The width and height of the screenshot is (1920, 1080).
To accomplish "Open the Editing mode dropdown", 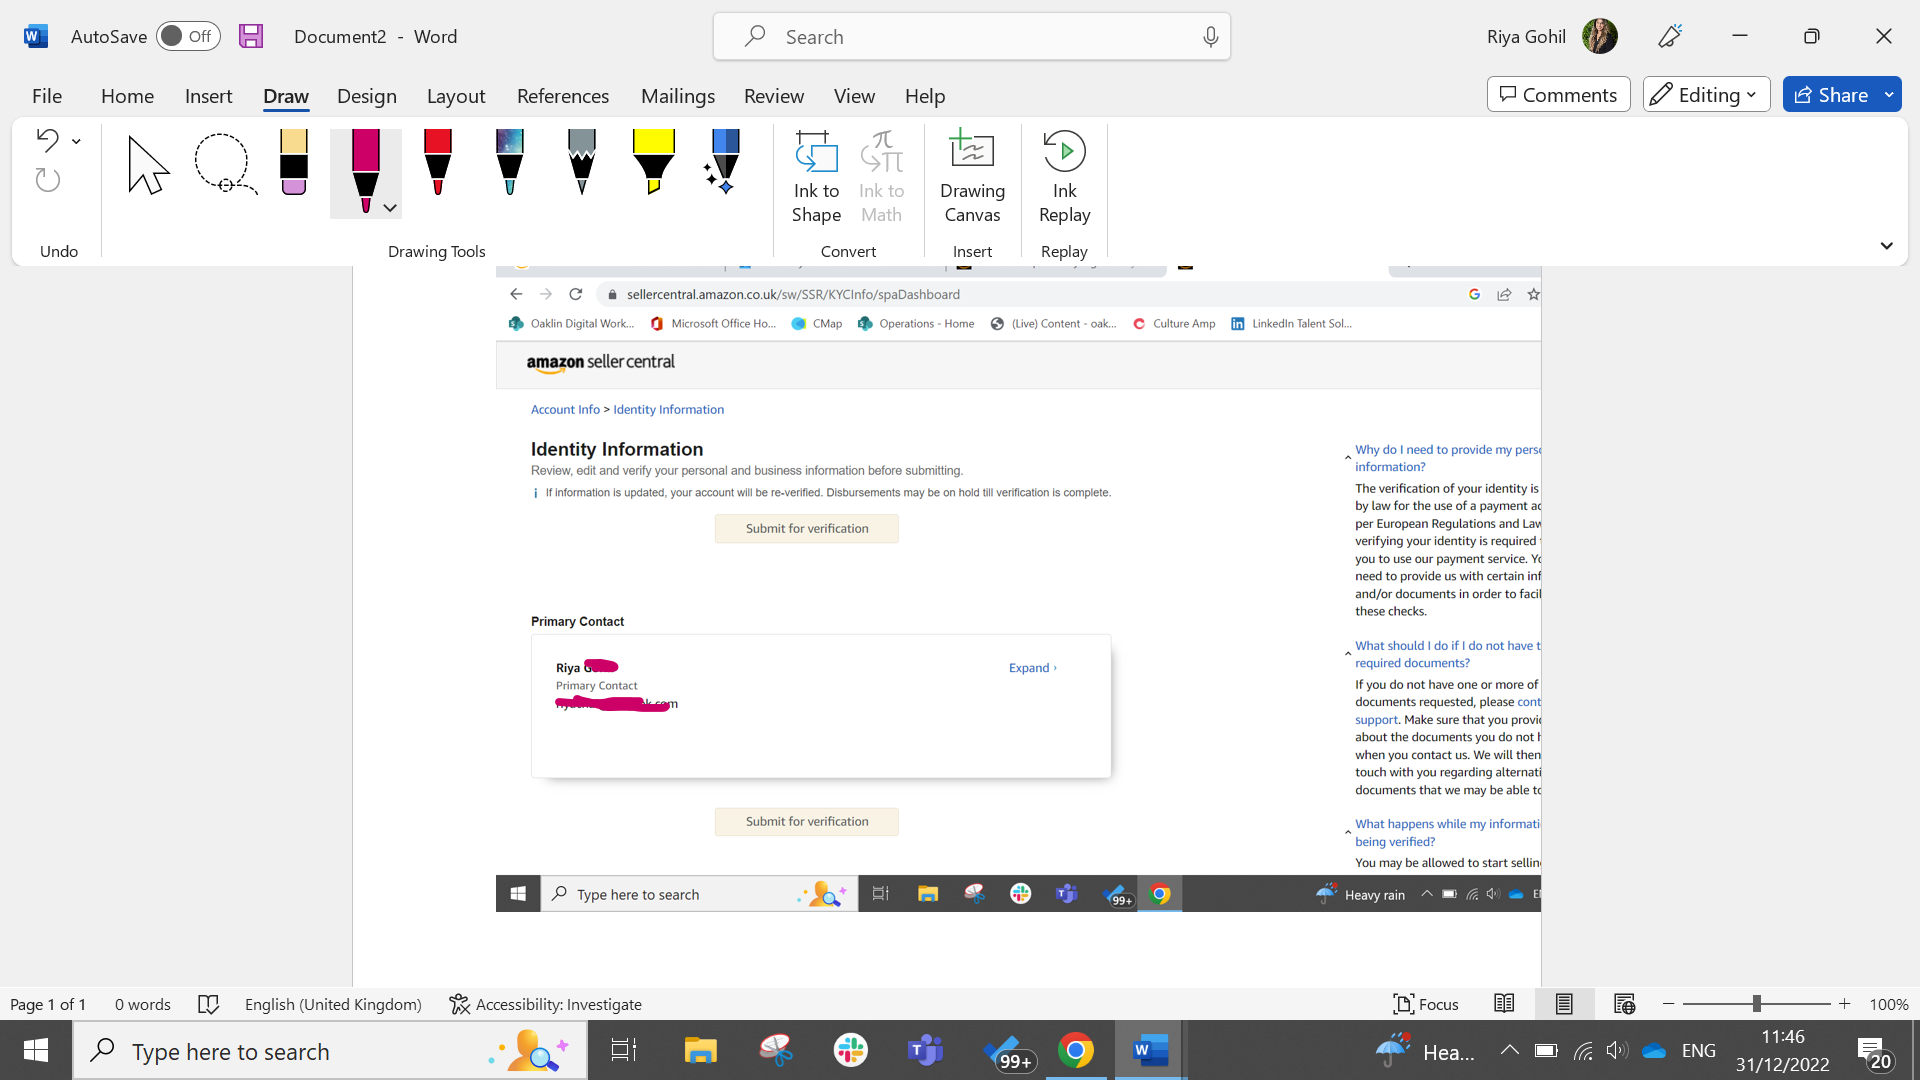I will click(1706, 94).
